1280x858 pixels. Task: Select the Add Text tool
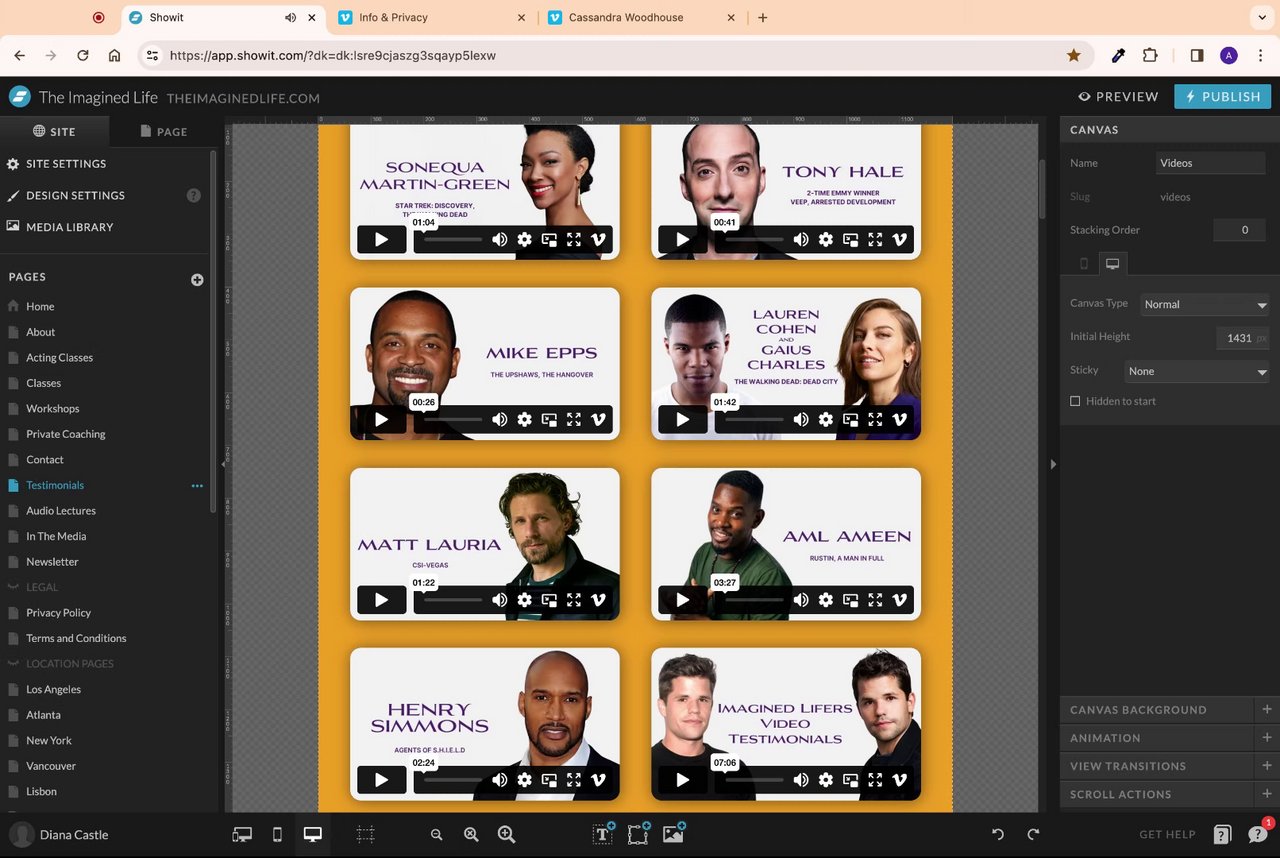click(x=604, y=834)
